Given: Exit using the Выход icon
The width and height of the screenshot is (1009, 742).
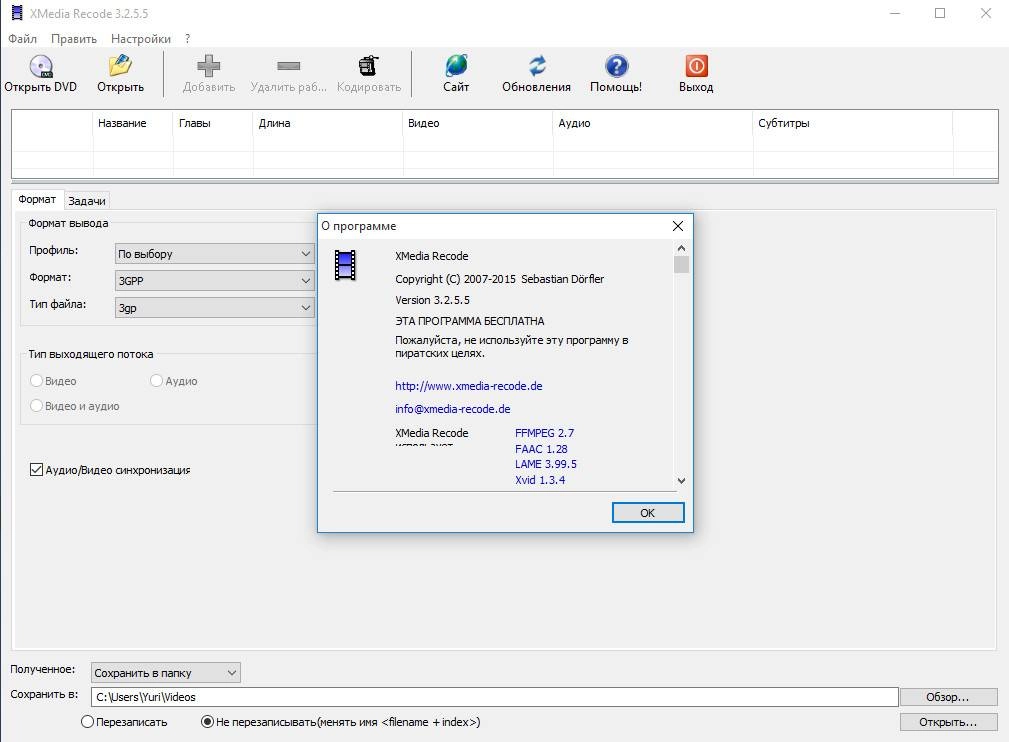Looking at the screenshot, I should click(696, 66).
